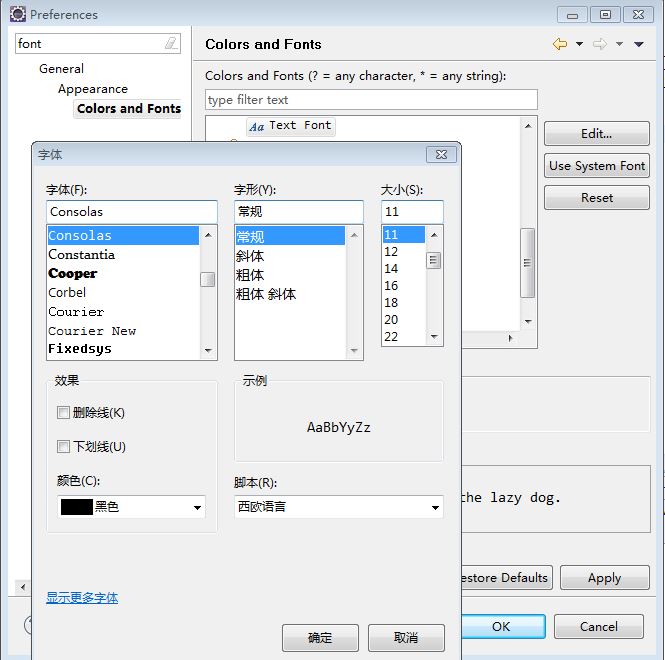Viewport: 665px width, 660px height.
Task: Select Constantia in the font list
Action: (123, 254)
